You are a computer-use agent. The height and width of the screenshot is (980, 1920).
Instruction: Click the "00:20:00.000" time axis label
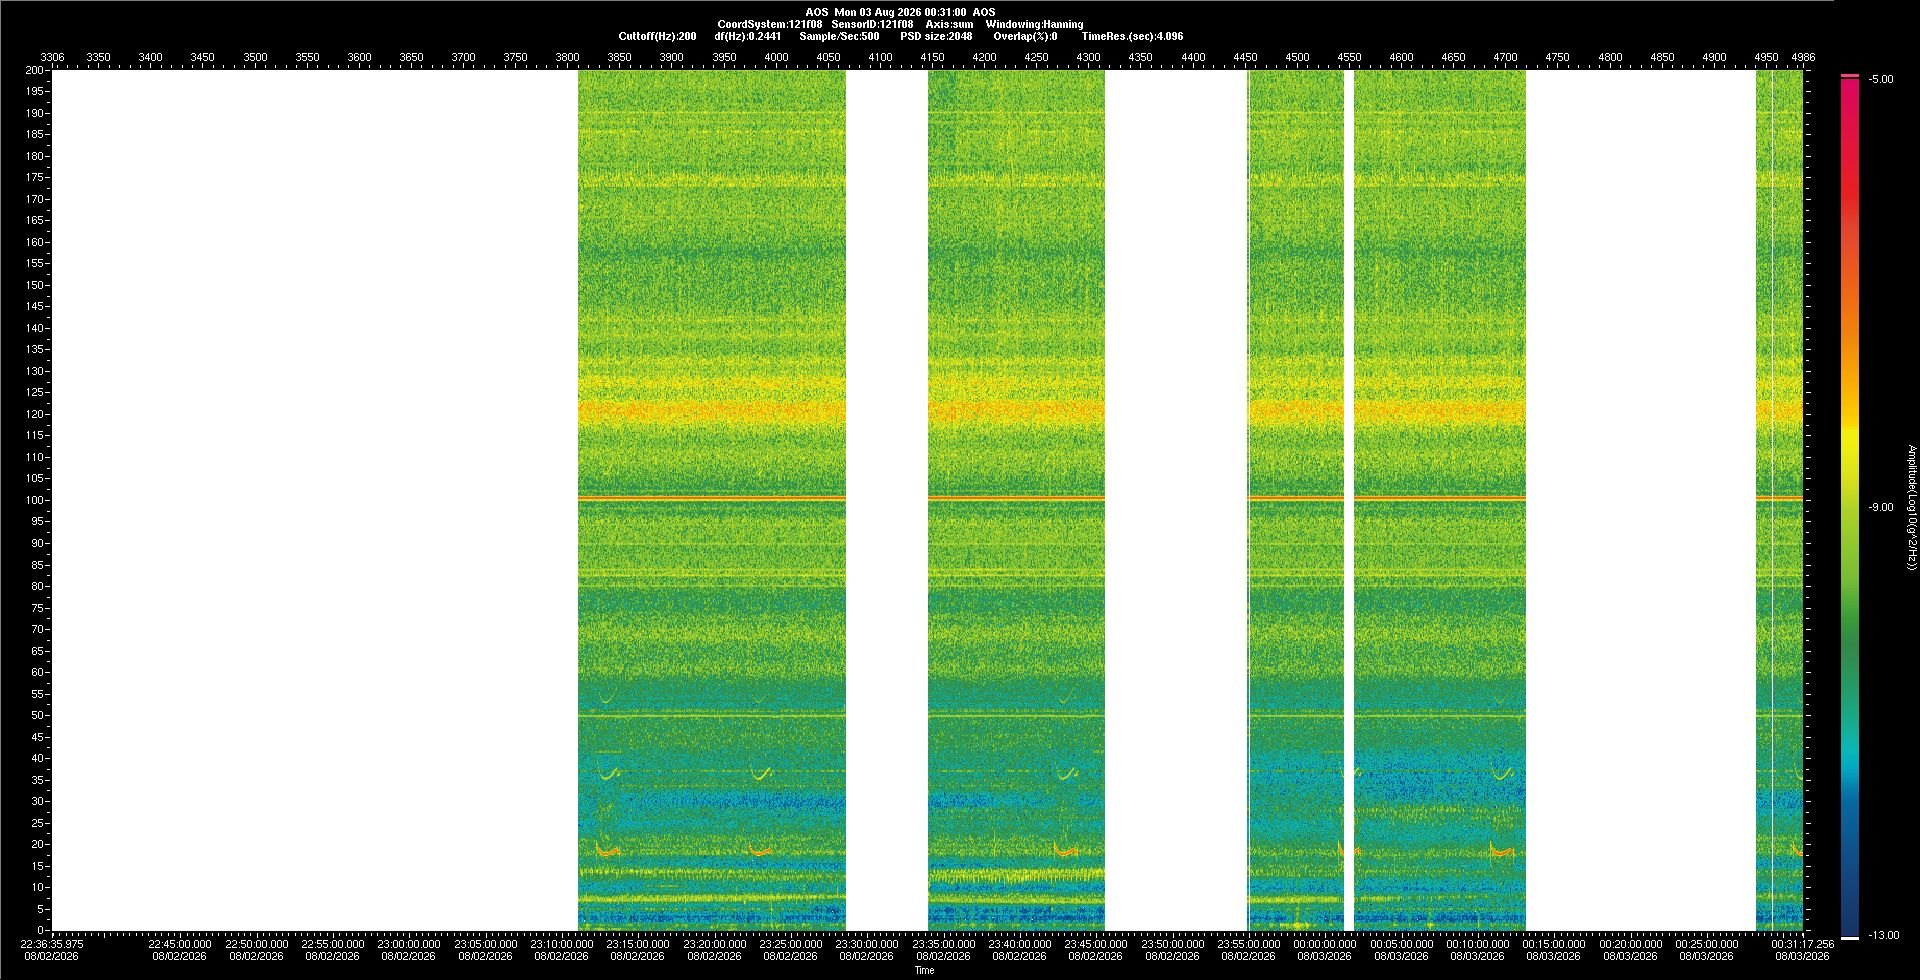coord(1630,943)
